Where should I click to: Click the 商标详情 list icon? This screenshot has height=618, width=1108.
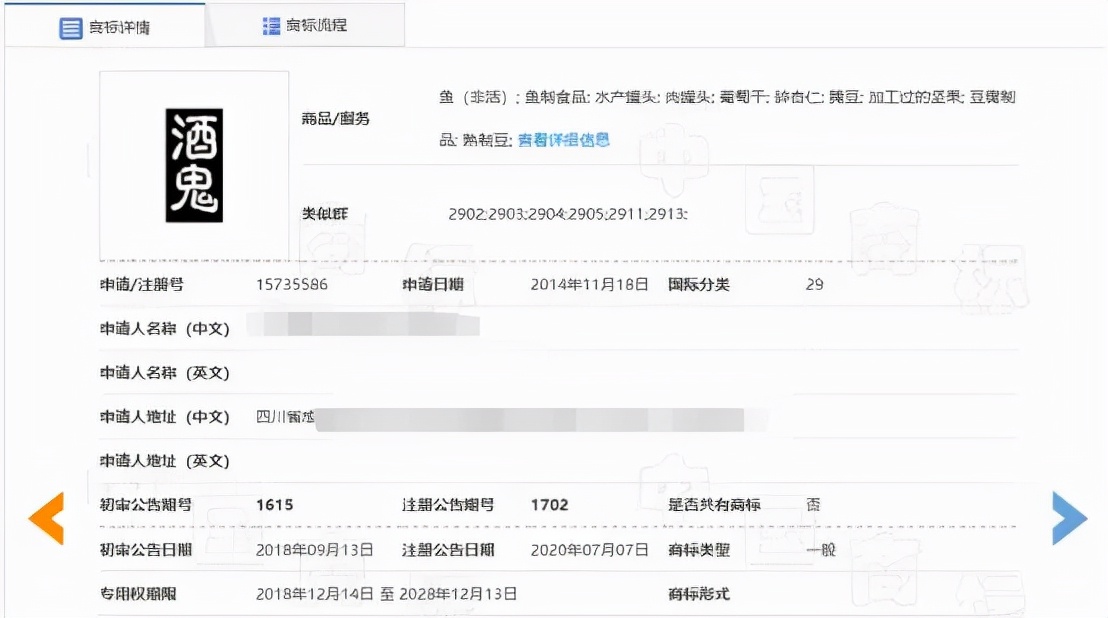click(x=71, y=28)
